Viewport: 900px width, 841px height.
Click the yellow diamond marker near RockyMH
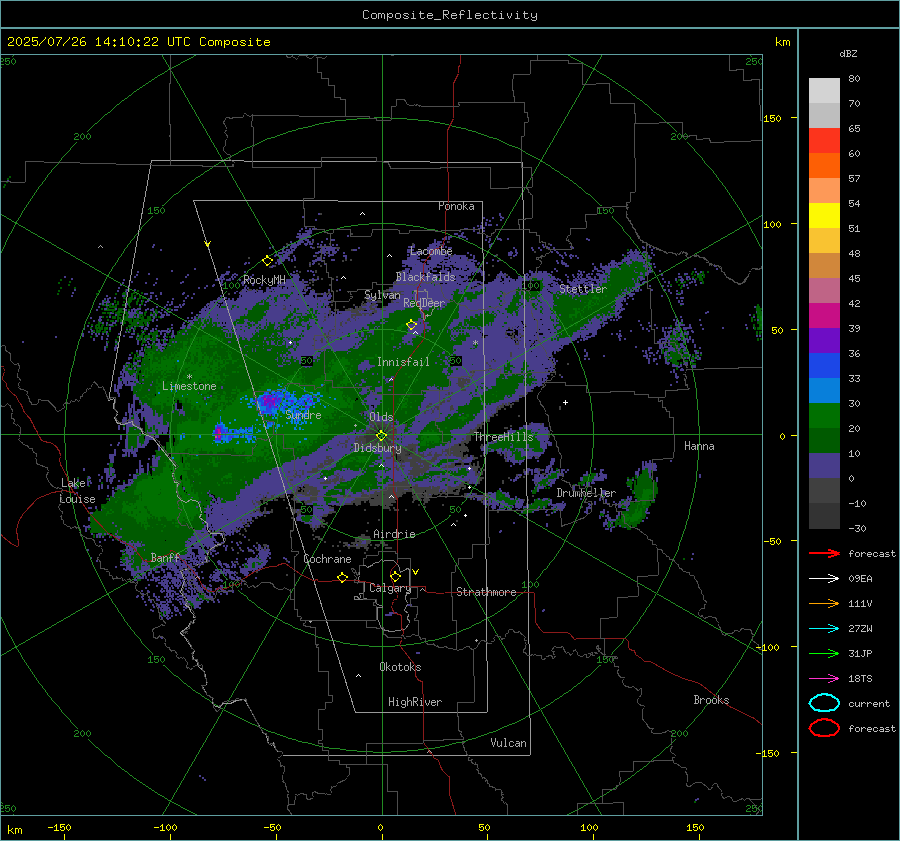(267, 261)
